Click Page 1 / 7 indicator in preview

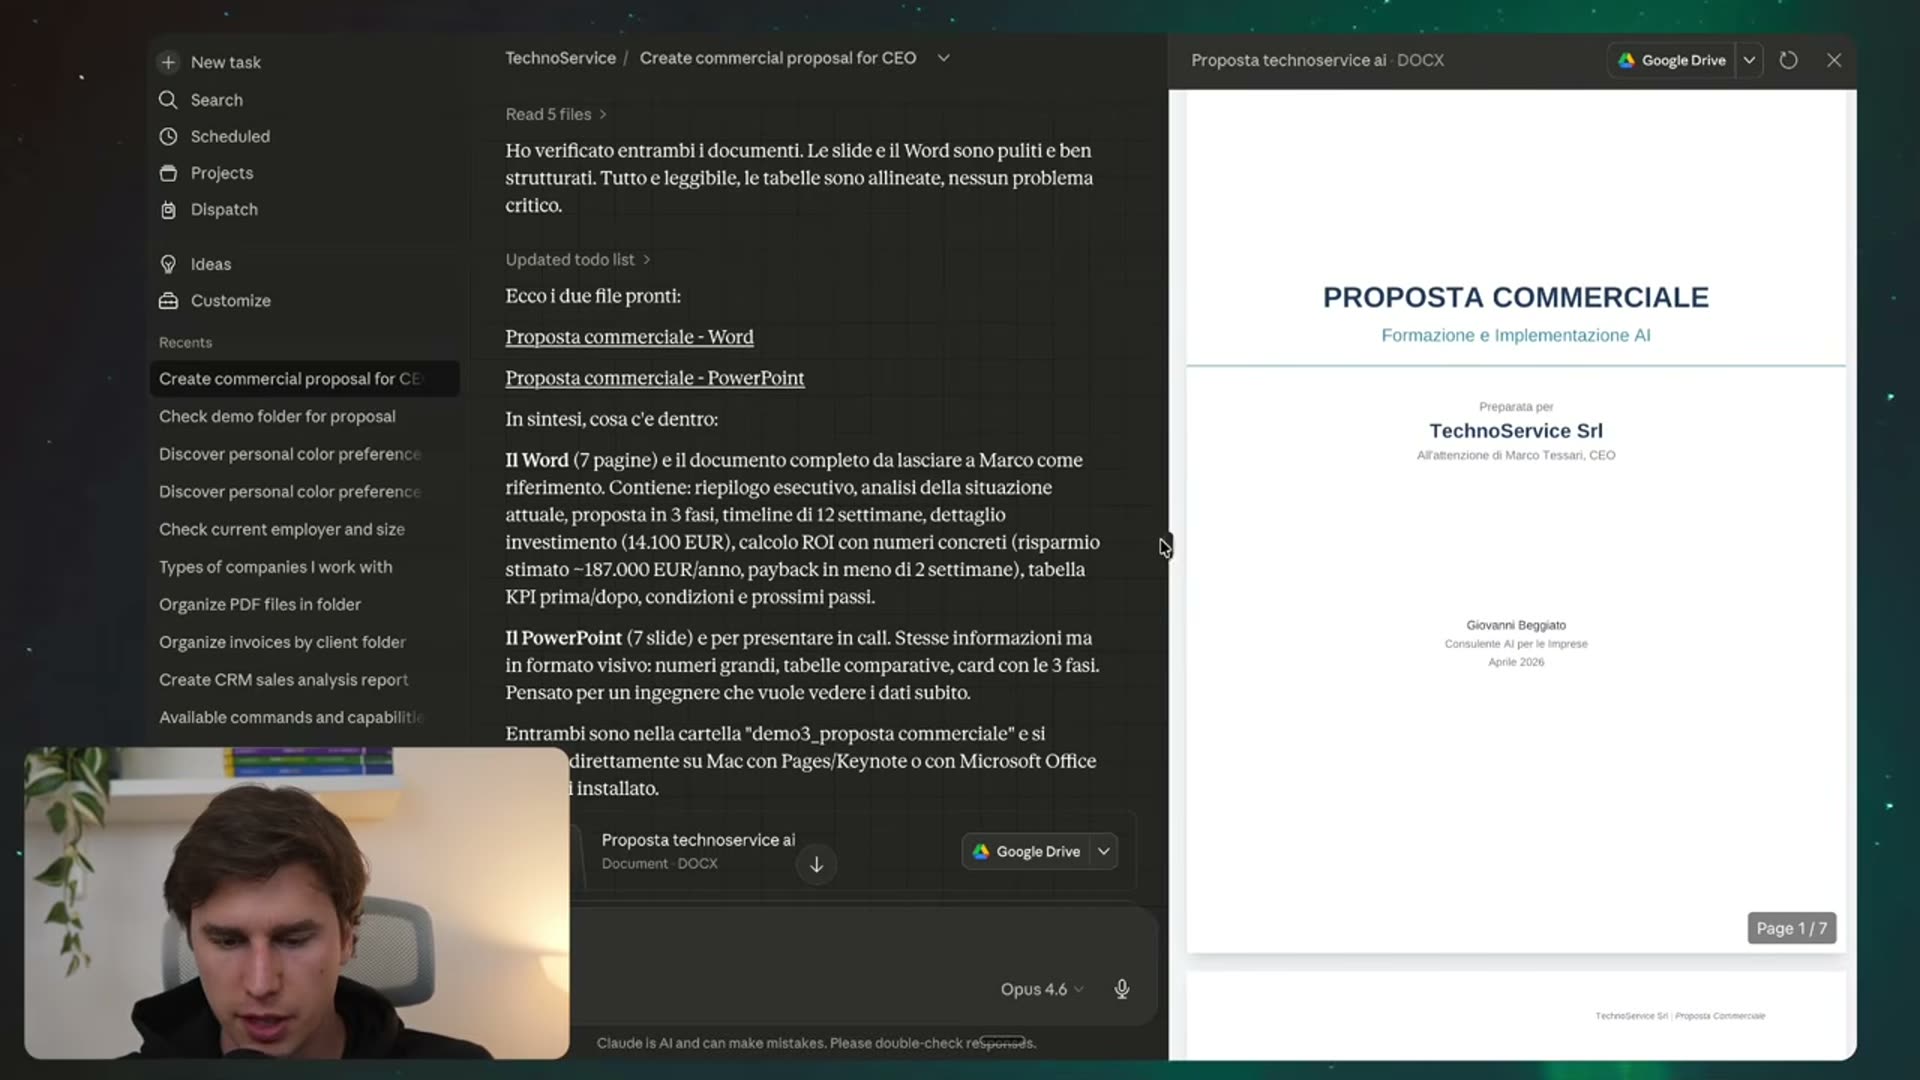click(1791, 928)
